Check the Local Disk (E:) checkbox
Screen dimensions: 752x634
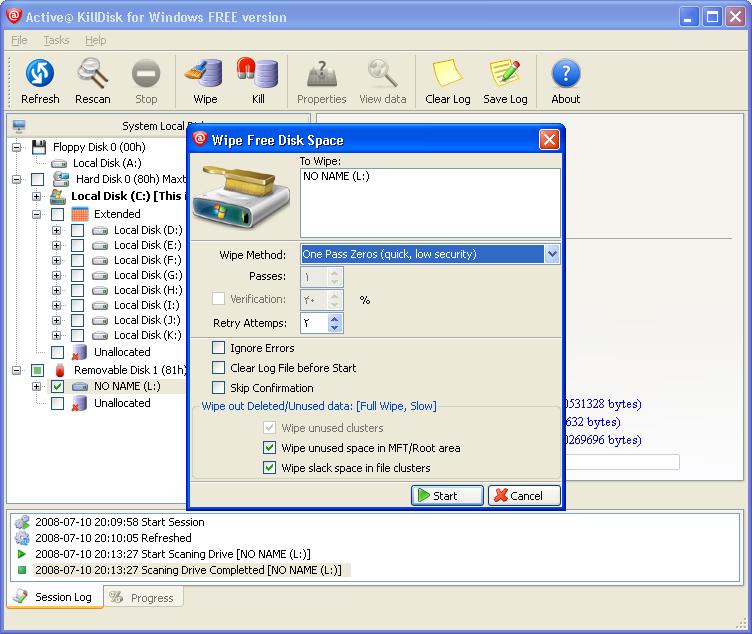click(77, 246)
